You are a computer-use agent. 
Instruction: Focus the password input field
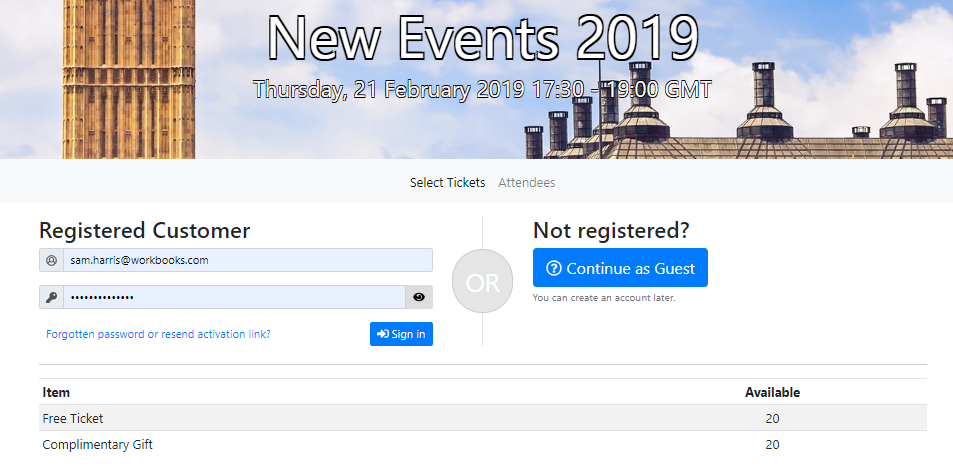[x=235, y=297]
